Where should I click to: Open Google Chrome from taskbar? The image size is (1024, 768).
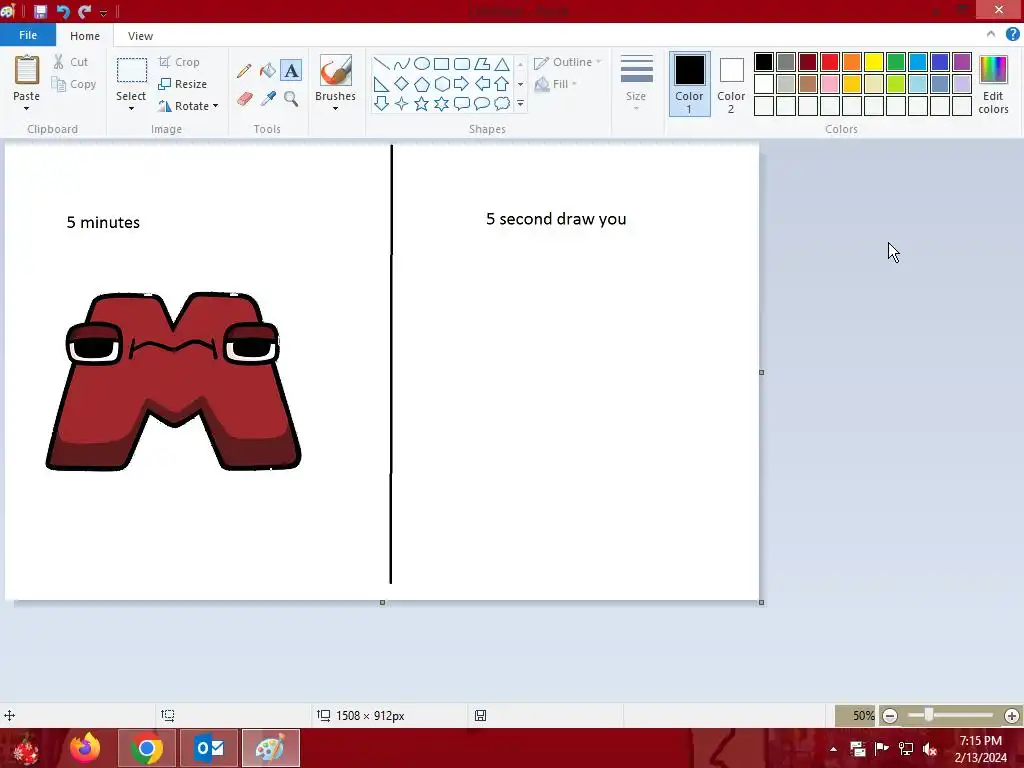pyautogui.click(x=146, y=748)
